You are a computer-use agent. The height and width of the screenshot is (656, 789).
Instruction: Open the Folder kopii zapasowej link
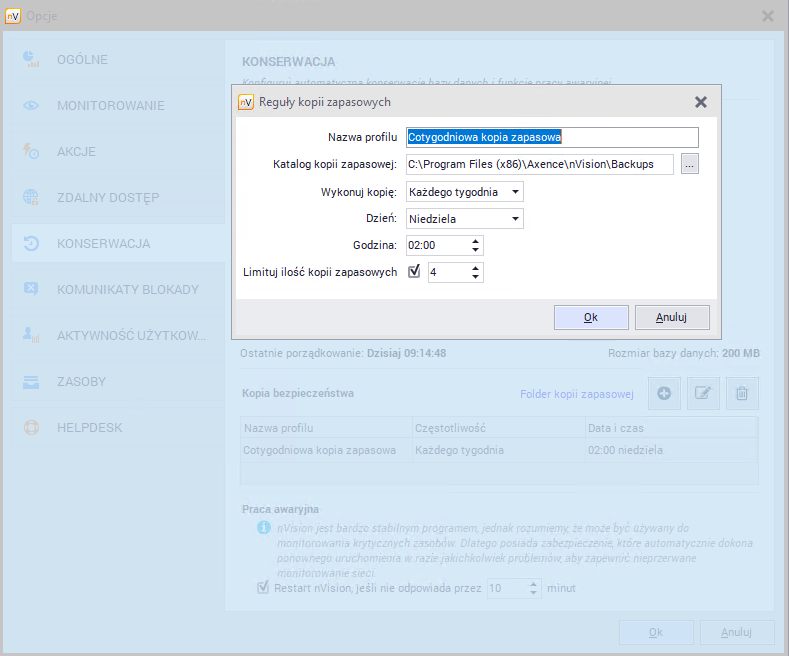click(577, 394)
